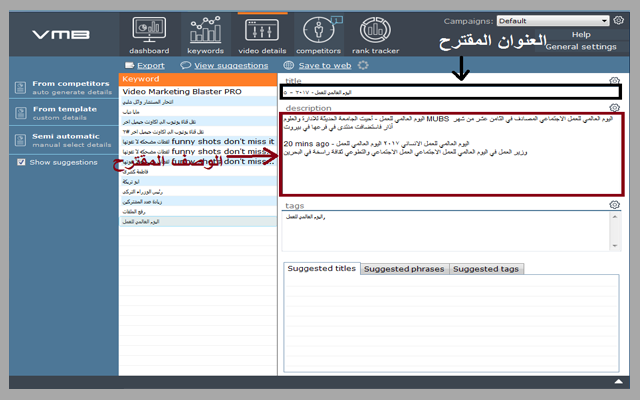Choose From competitors auto generate details

[64, 87]
